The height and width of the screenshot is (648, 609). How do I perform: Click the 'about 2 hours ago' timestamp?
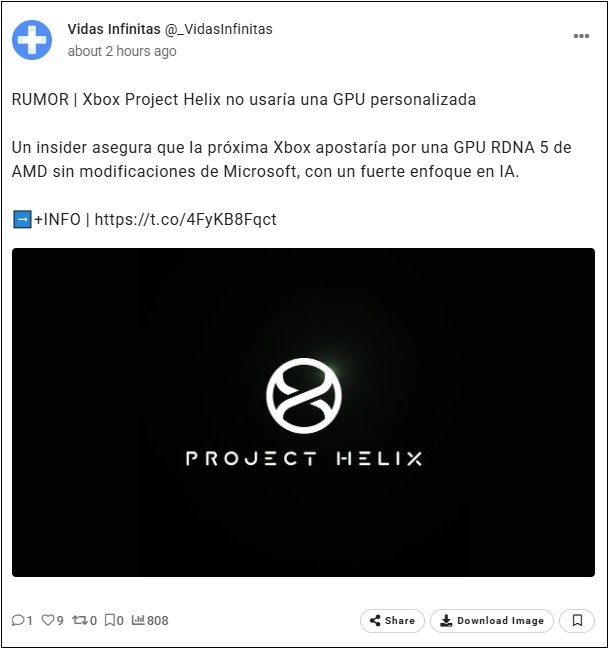[x=122, y=51]
